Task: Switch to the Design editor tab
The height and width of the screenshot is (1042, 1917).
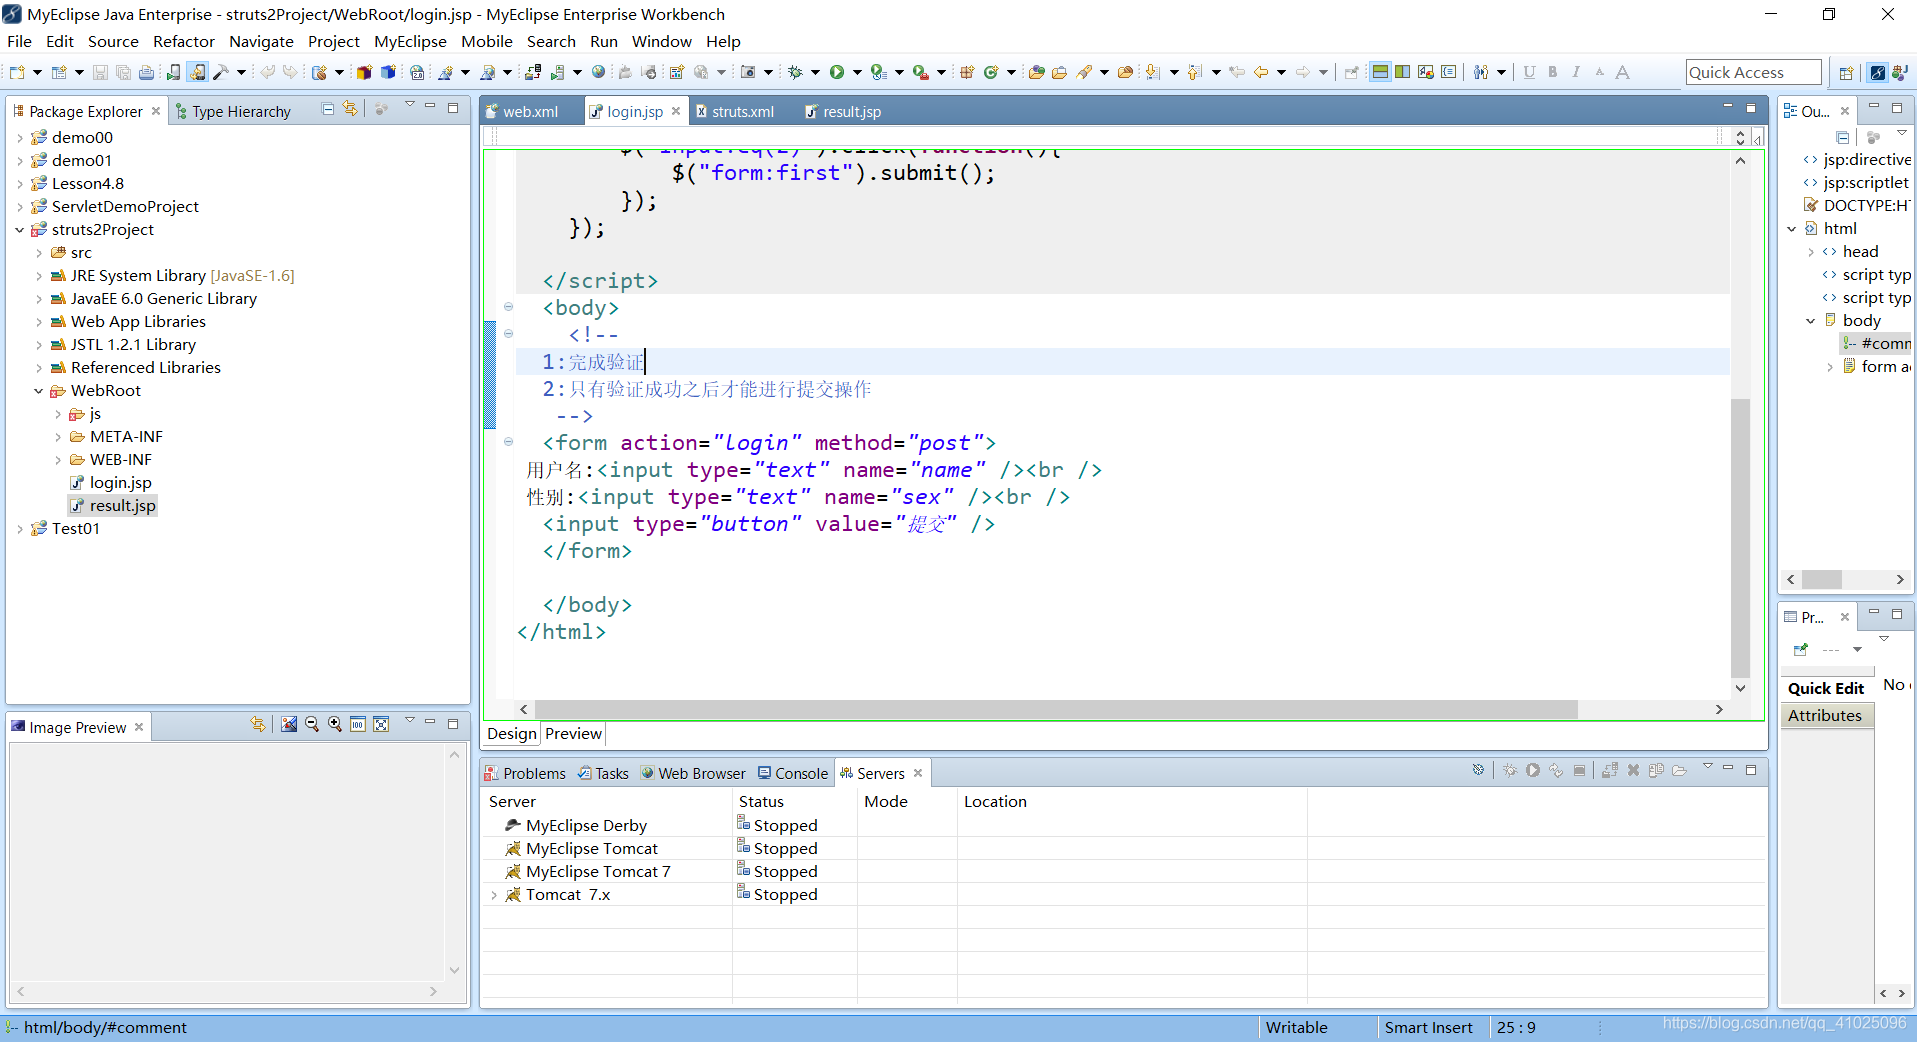Action: pyautogui.click(x=512, y=733)
